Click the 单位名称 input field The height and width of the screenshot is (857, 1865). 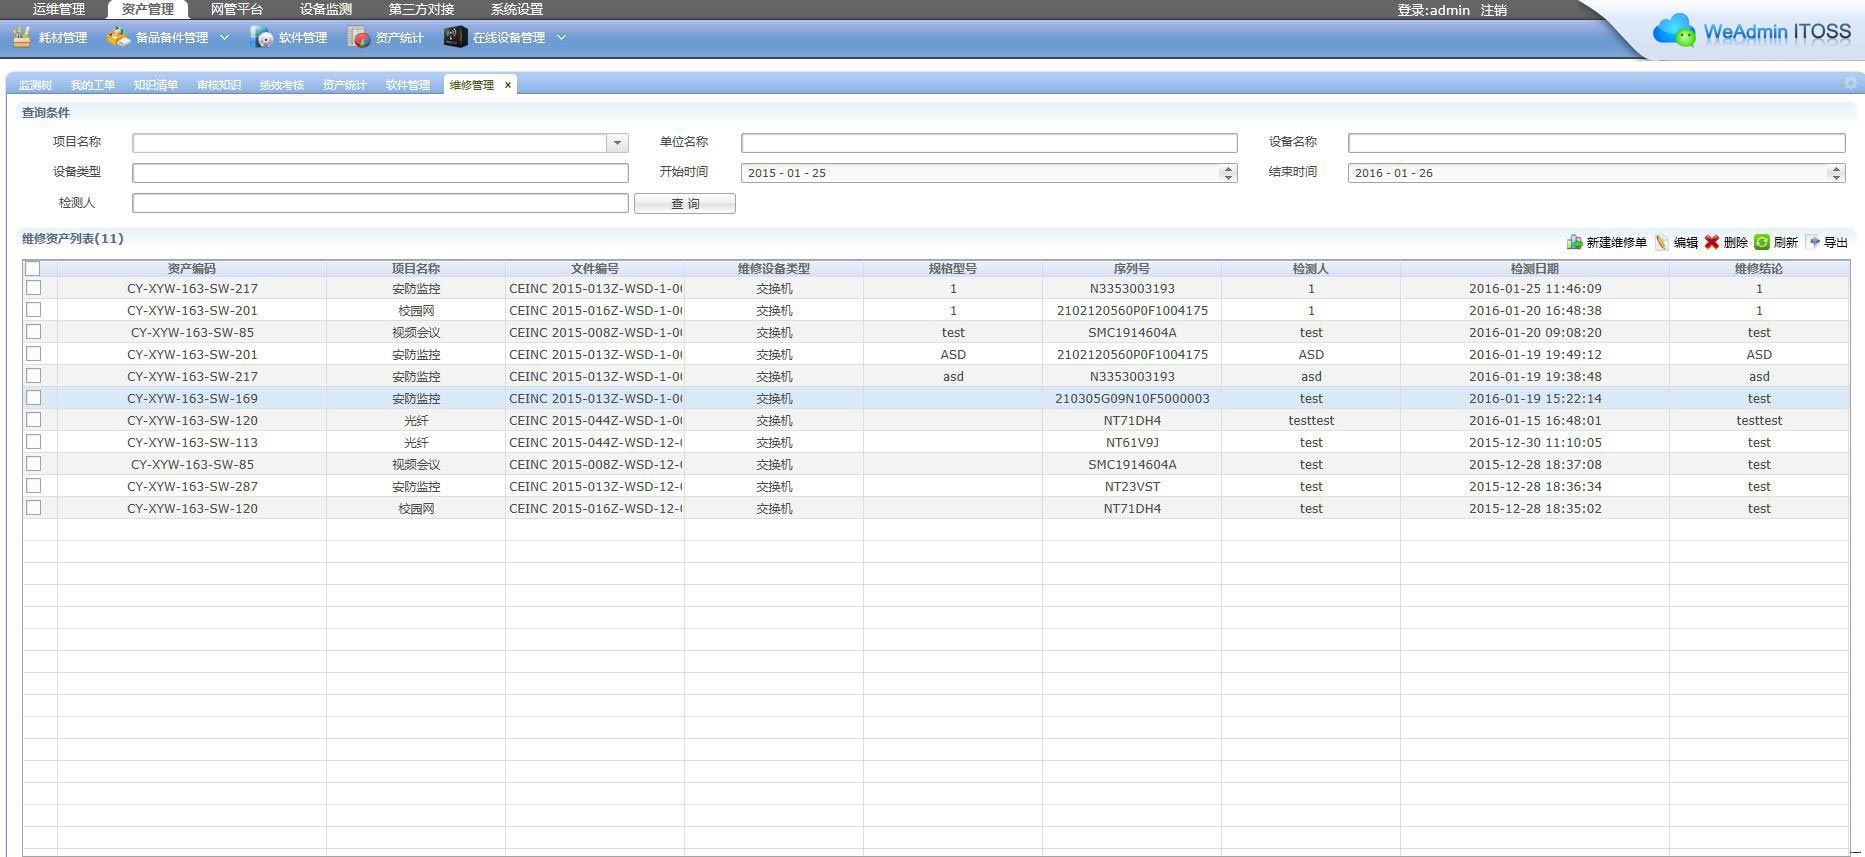[988, 143]
